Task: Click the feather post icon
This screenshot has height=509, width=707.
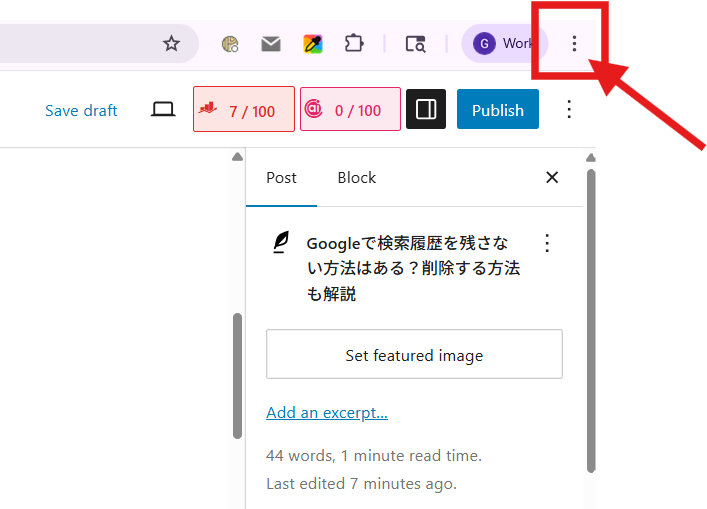Action: (281, 243)
